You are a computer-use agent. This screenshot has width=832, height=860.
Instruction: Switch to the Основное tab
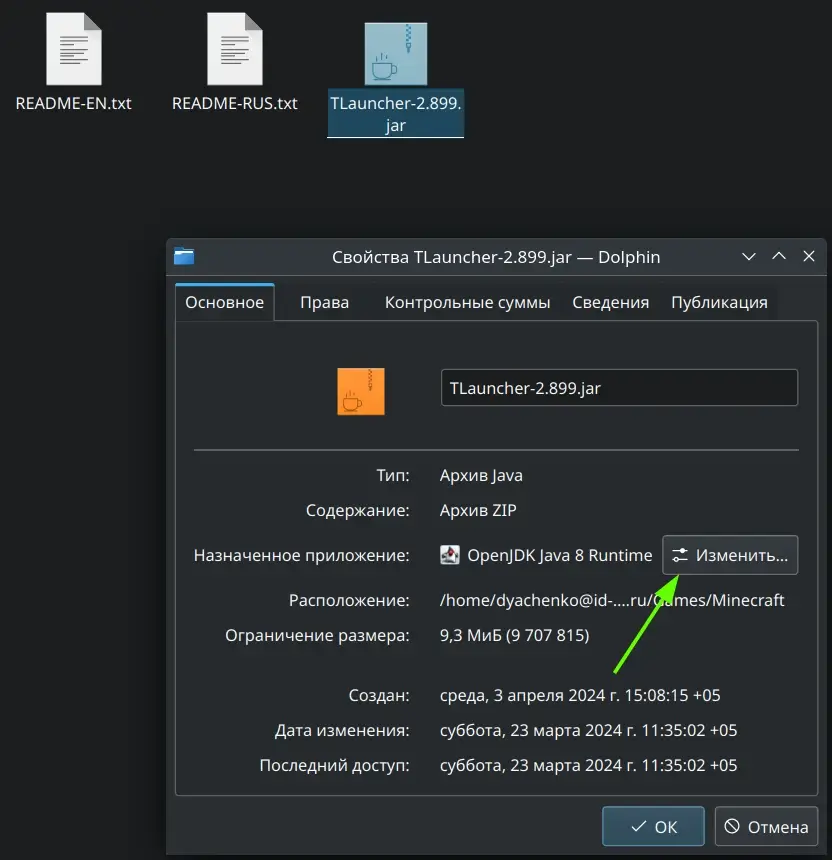(x=225, y=302)
